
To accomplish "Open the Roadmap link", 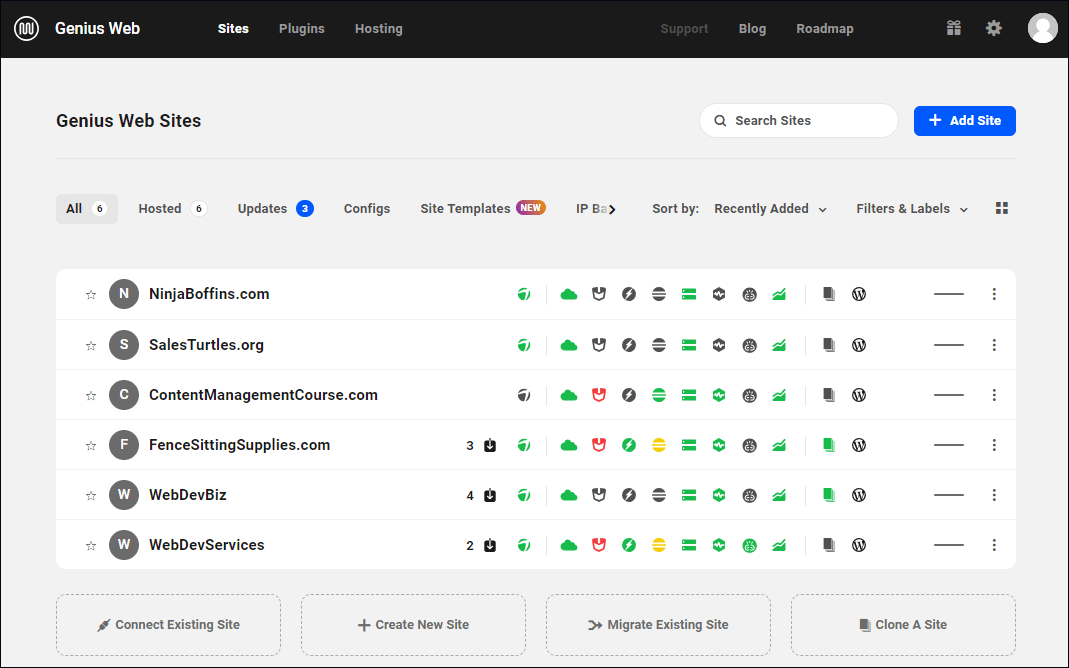I will pos(825,29).
